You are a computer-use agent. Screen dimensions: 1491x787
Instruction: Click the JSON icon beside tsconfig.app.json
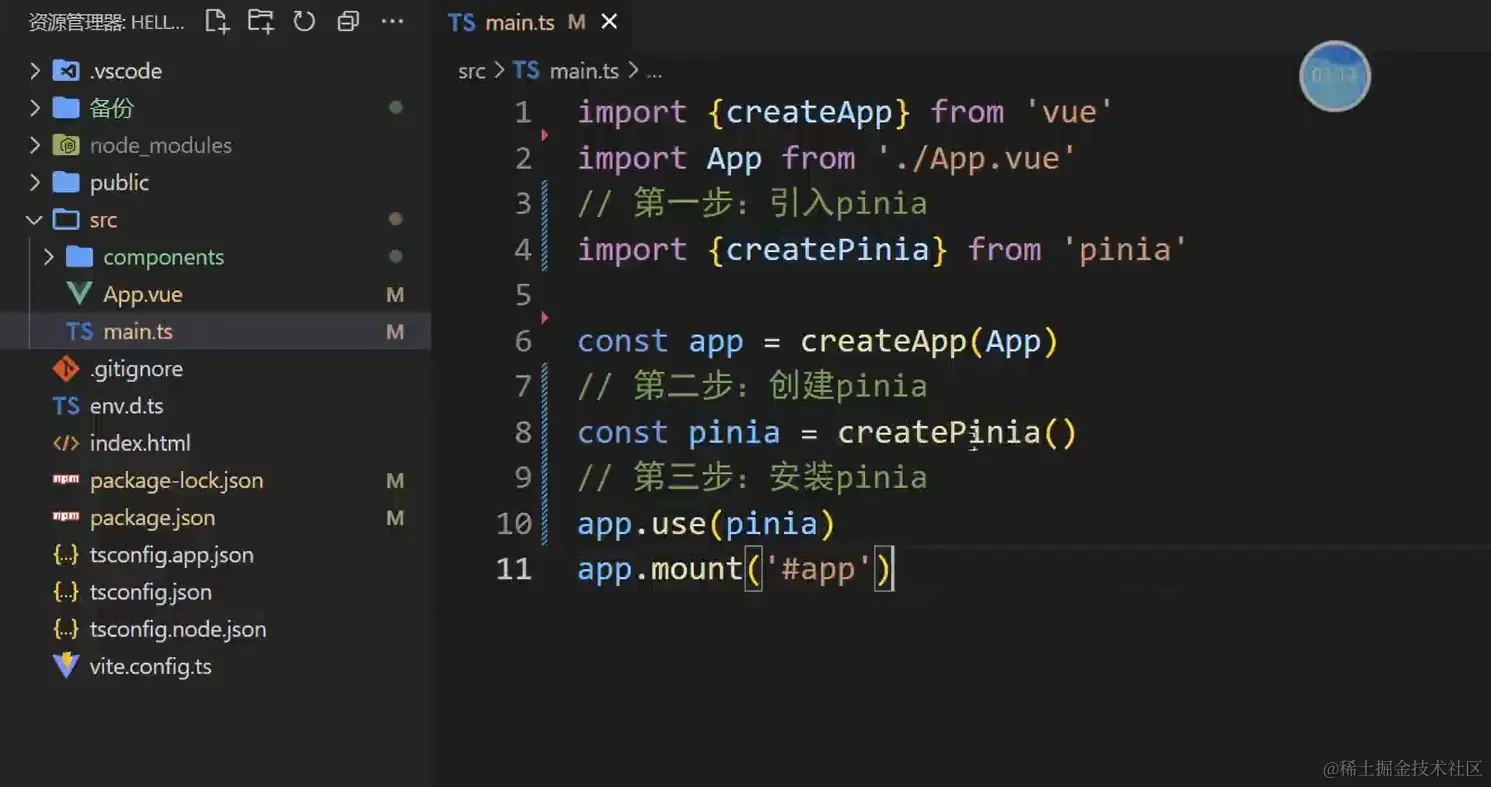[x=66, y=555]
